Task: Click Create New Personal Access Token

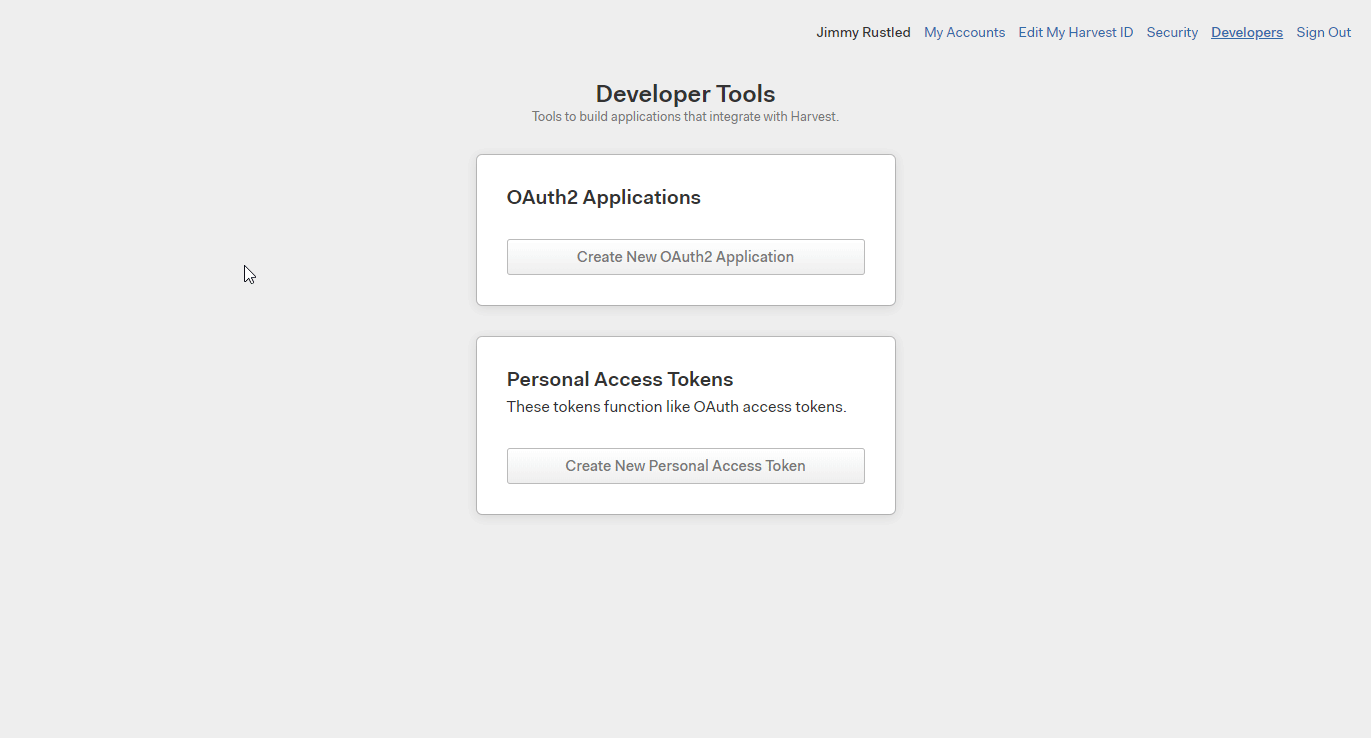Action: point(685,466)
